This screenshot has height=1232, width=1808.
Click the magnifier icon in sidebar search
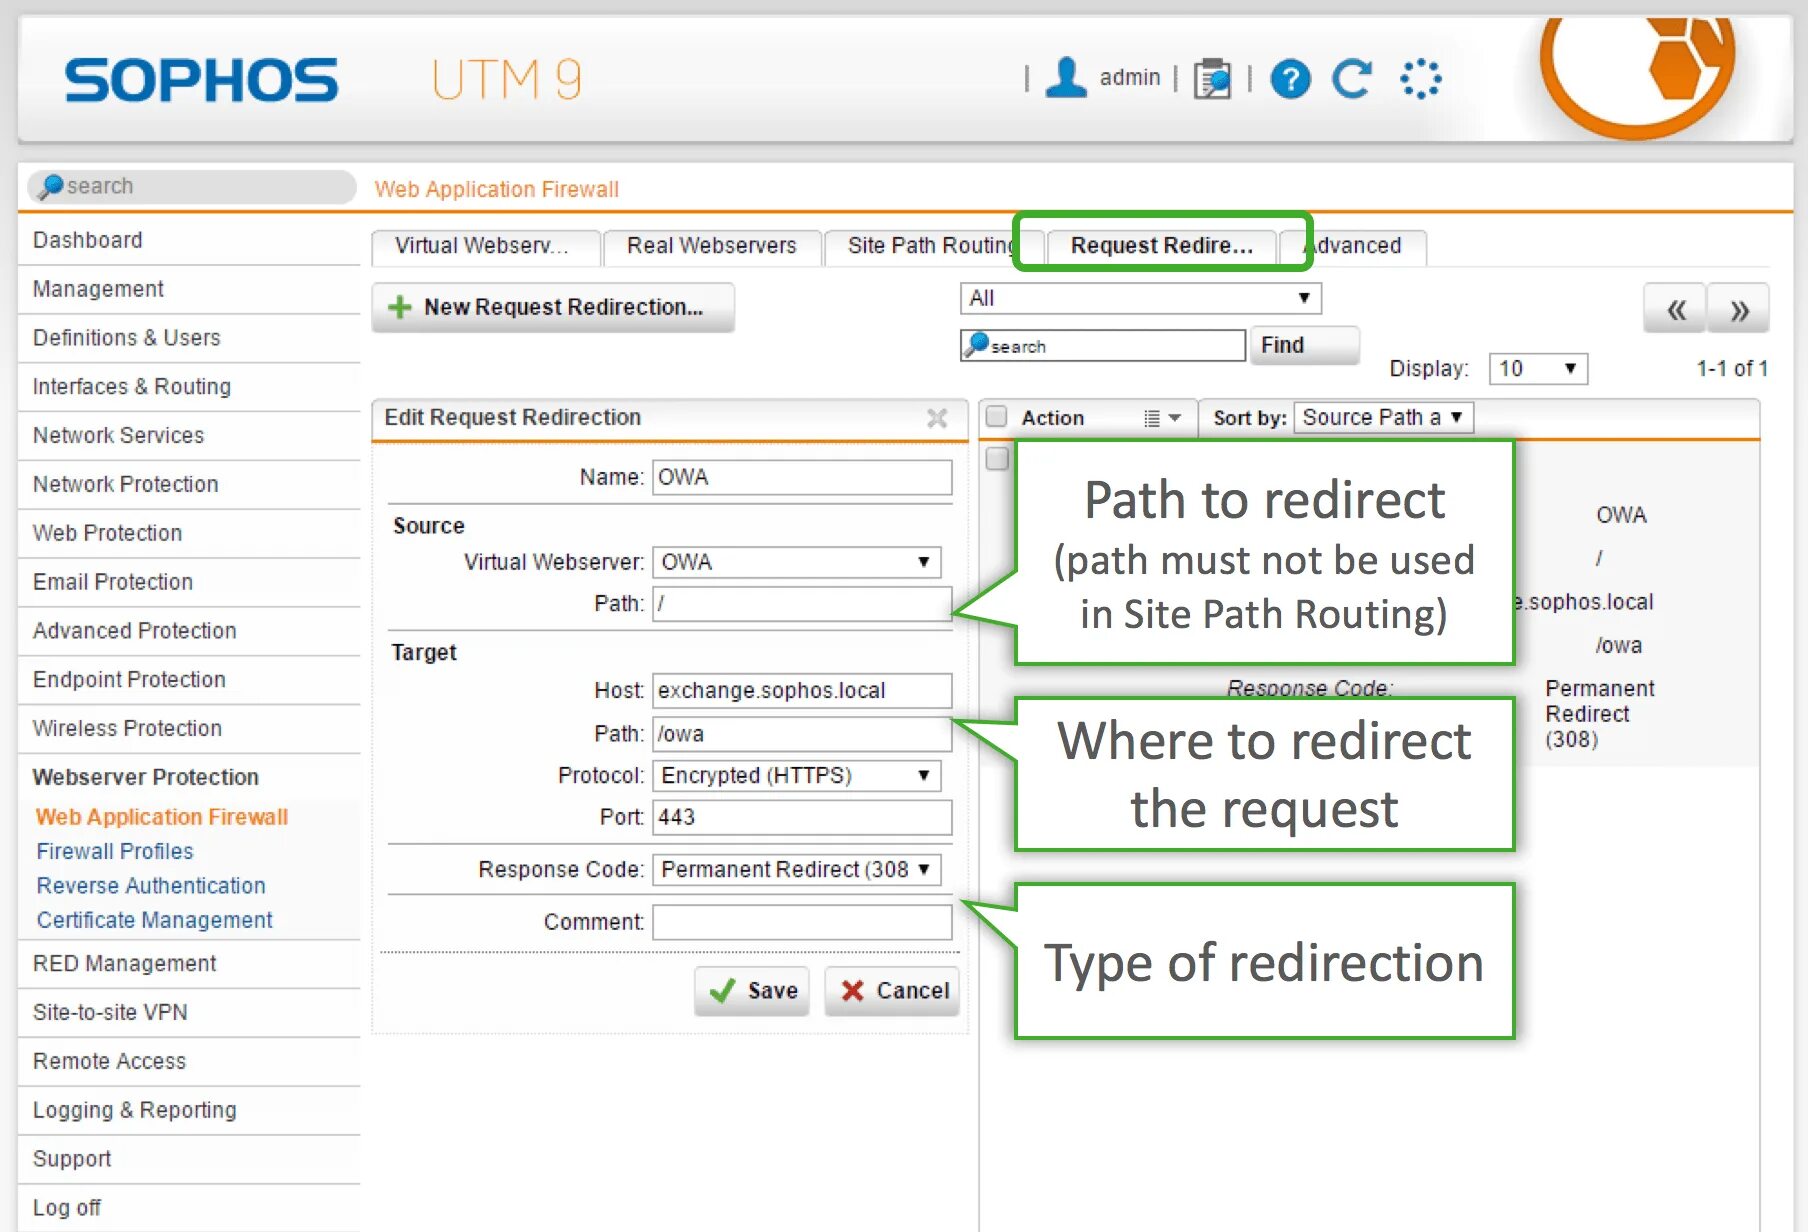[x=50, y=186]
